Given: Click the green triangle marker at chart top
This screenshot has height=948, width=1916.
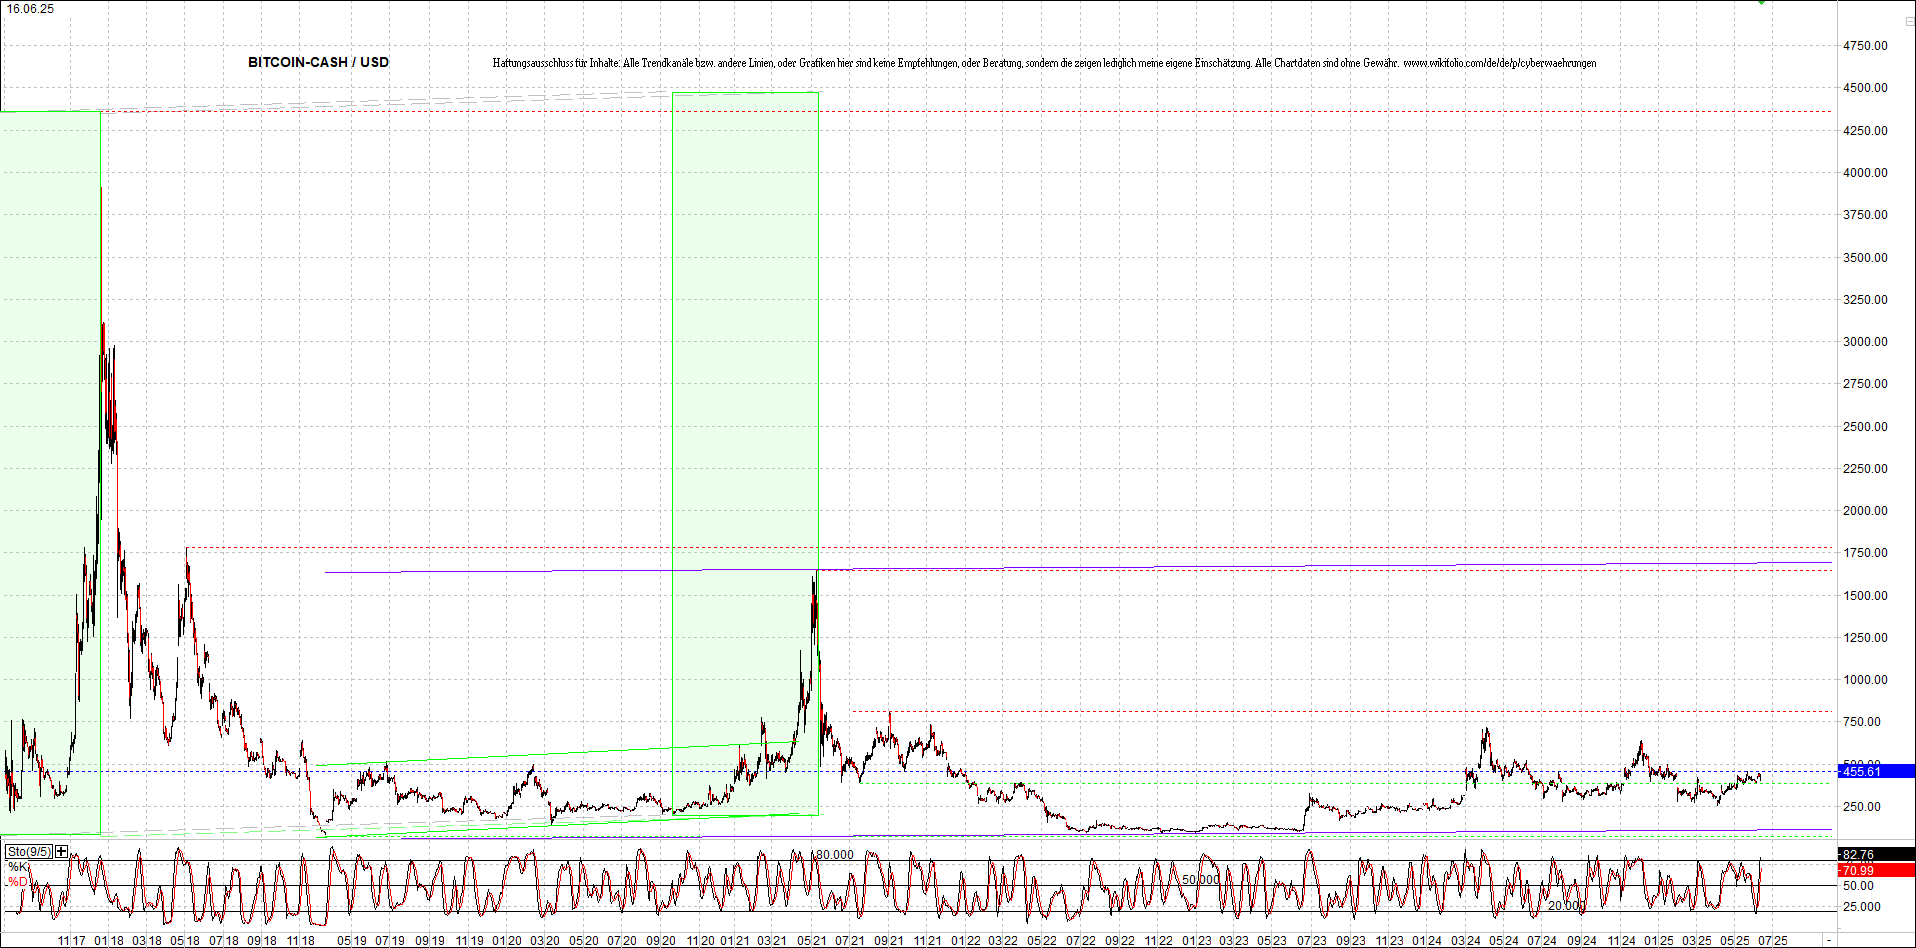Looking at the screenshot, I should point(1762,3).
